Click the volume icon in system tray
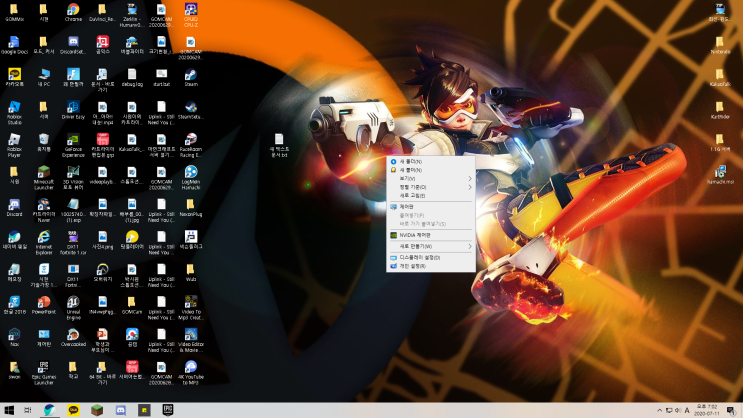Screen dimensions: 743x418 [678, 410]
